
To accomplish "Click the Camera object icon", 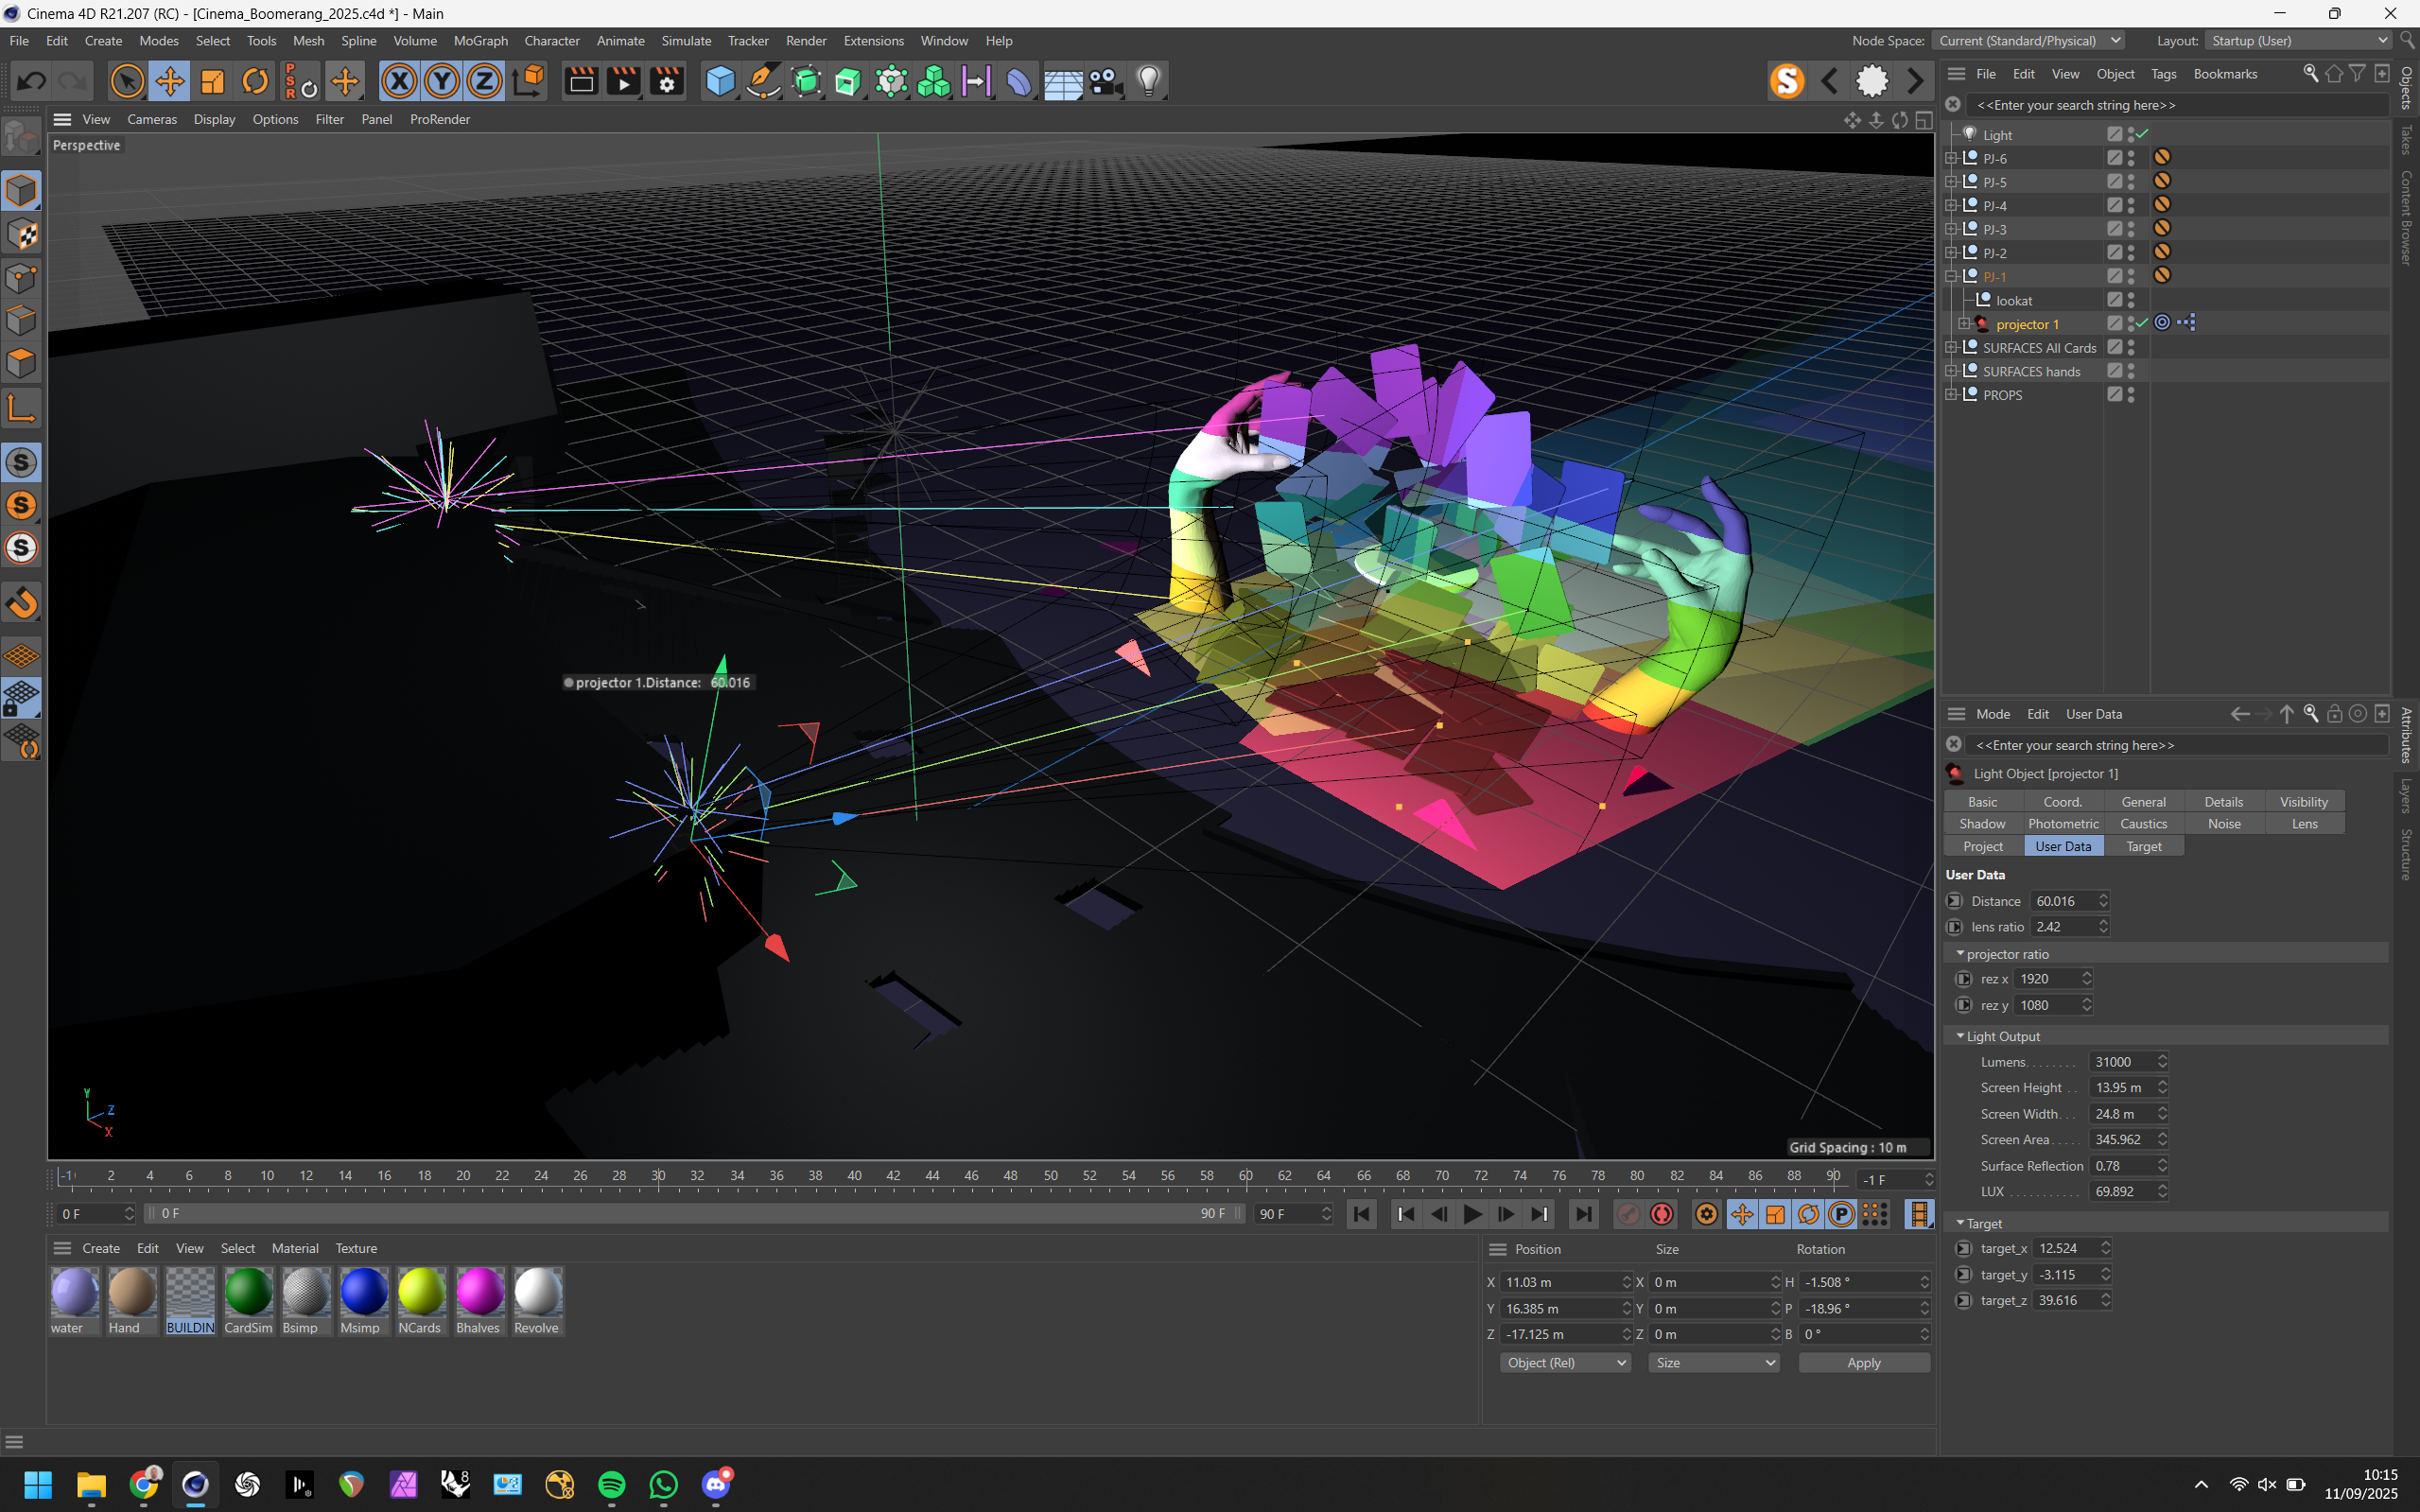I will click(1106, 81).
